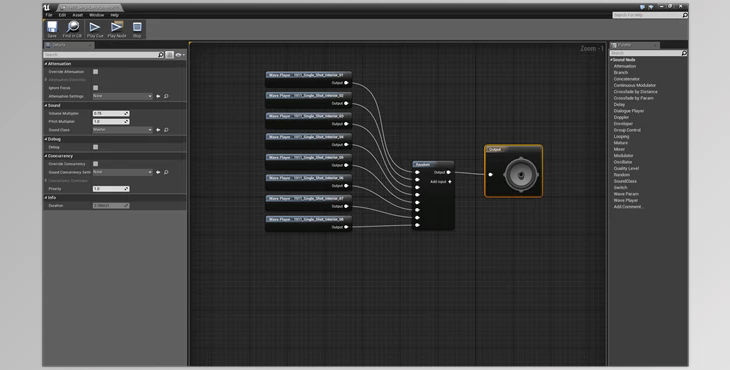Screen dimensions: 730x370
Task: Select Crossfade by Distance in Palette
Action: click(635, 92)
